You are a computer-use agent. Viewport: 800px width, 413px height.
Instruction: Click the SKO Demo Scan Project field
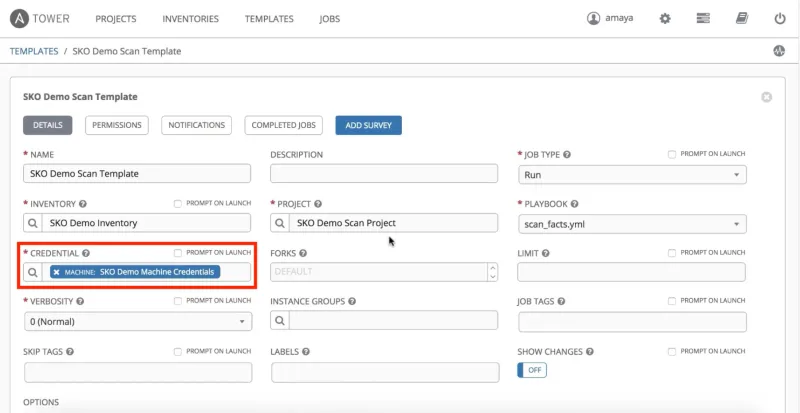(x=393, y=223)
